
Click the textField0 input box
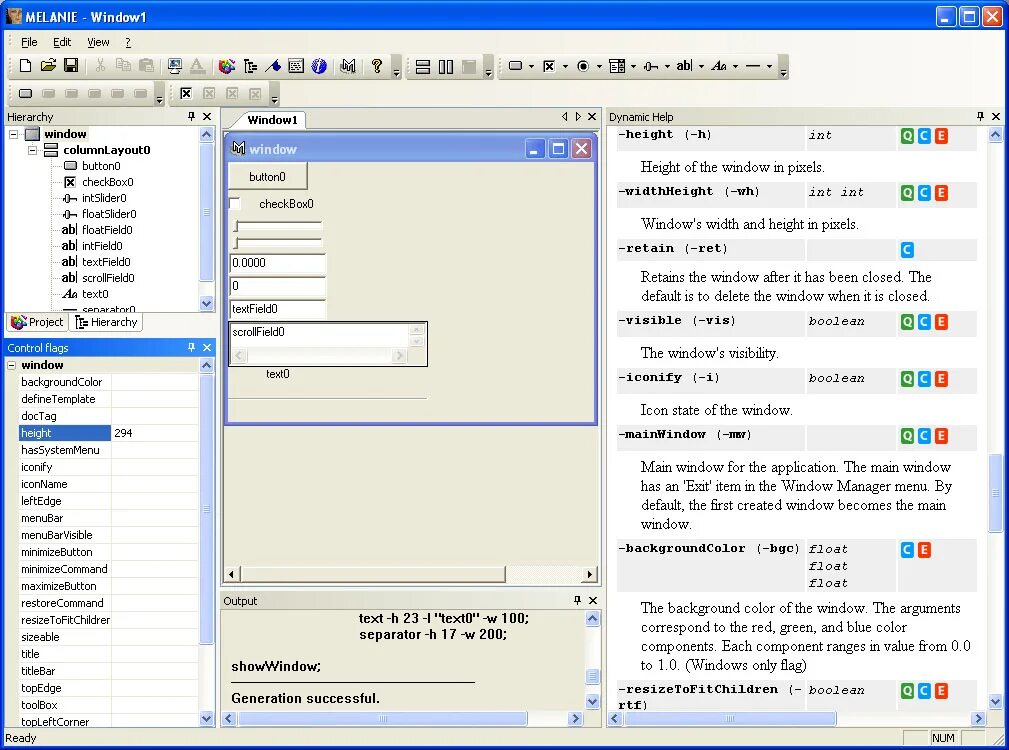click(277, 309)
